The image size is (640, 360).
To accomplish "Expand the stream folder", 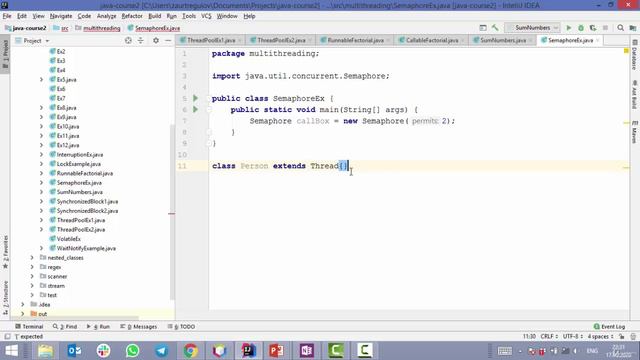I will [32, 286].
